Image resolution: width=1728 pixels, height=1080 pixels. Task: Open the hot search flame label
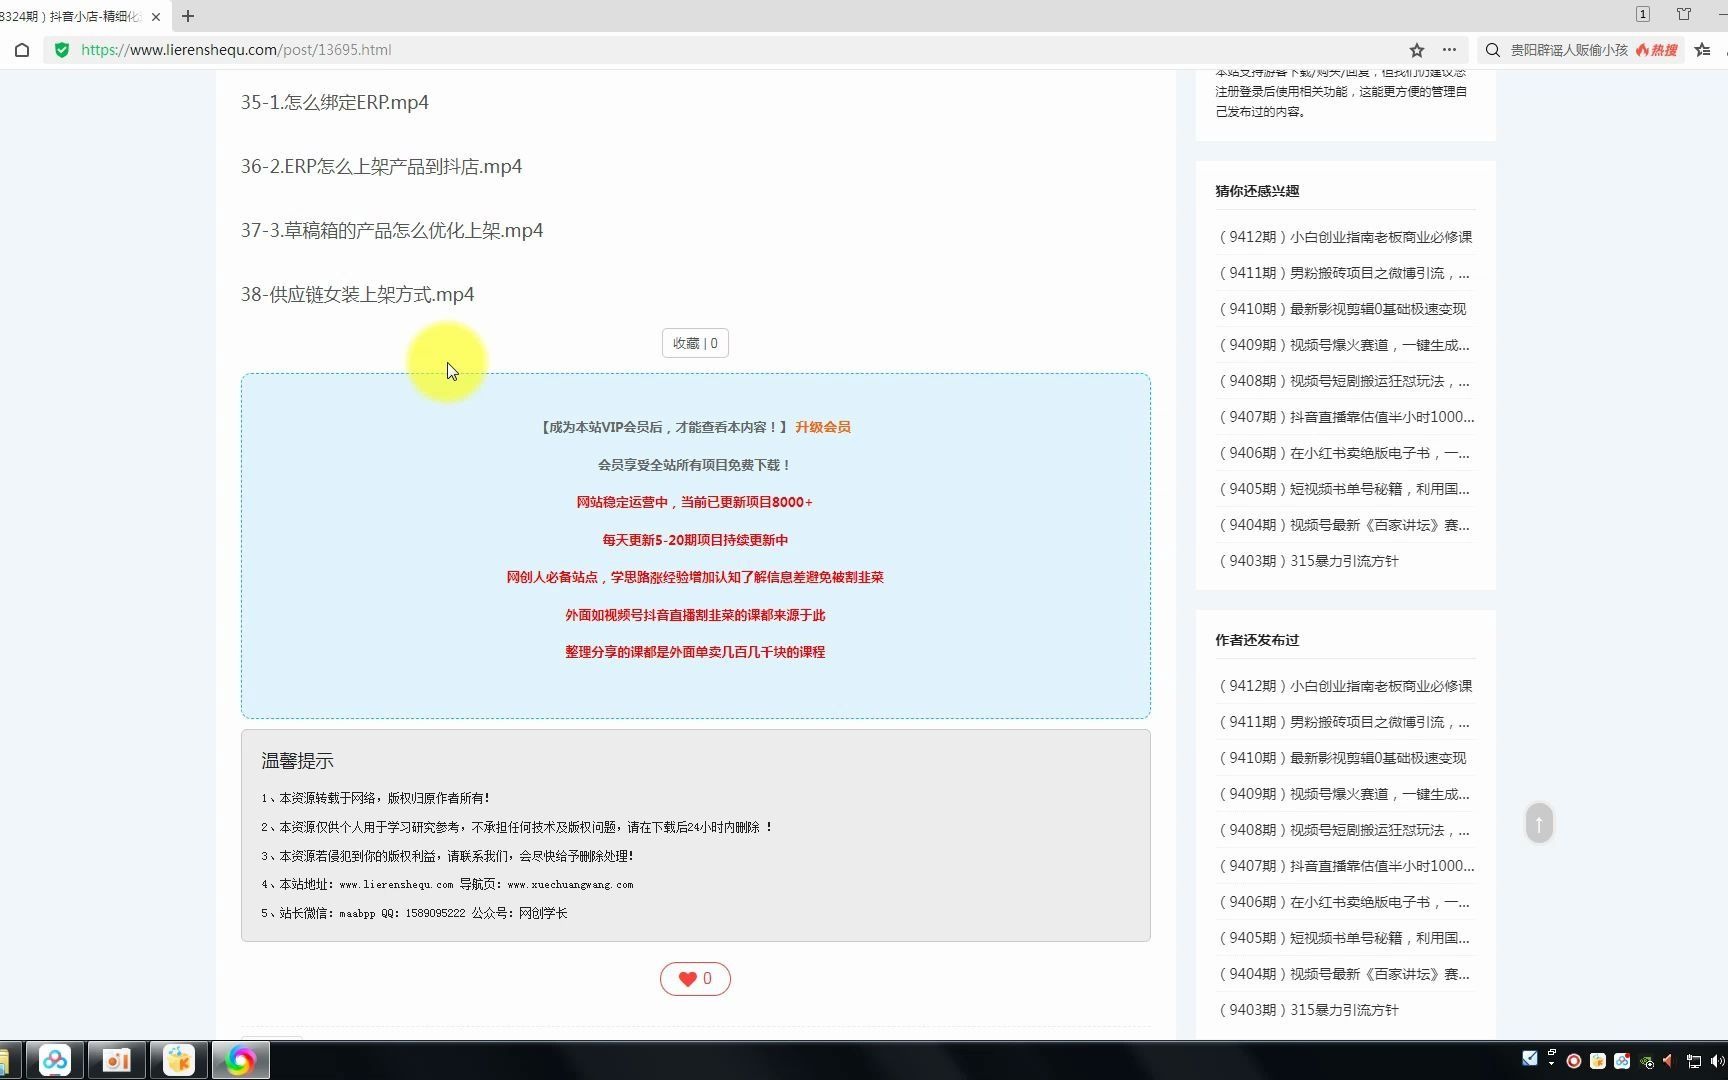pos(1657,50)
